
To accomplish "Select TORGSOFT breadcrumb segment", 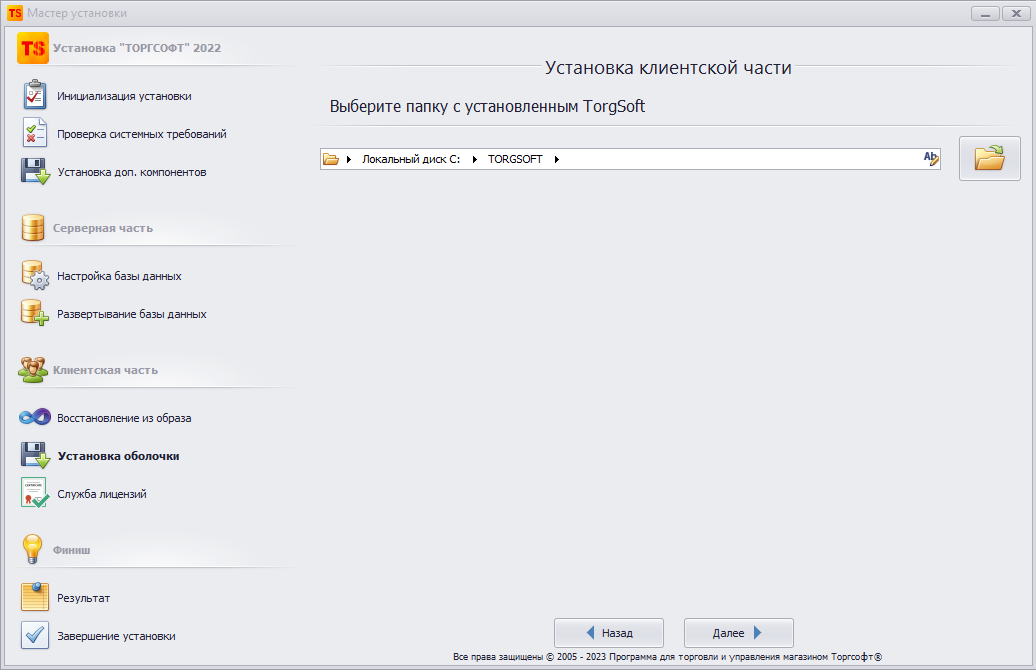I will tap(515, 159).
